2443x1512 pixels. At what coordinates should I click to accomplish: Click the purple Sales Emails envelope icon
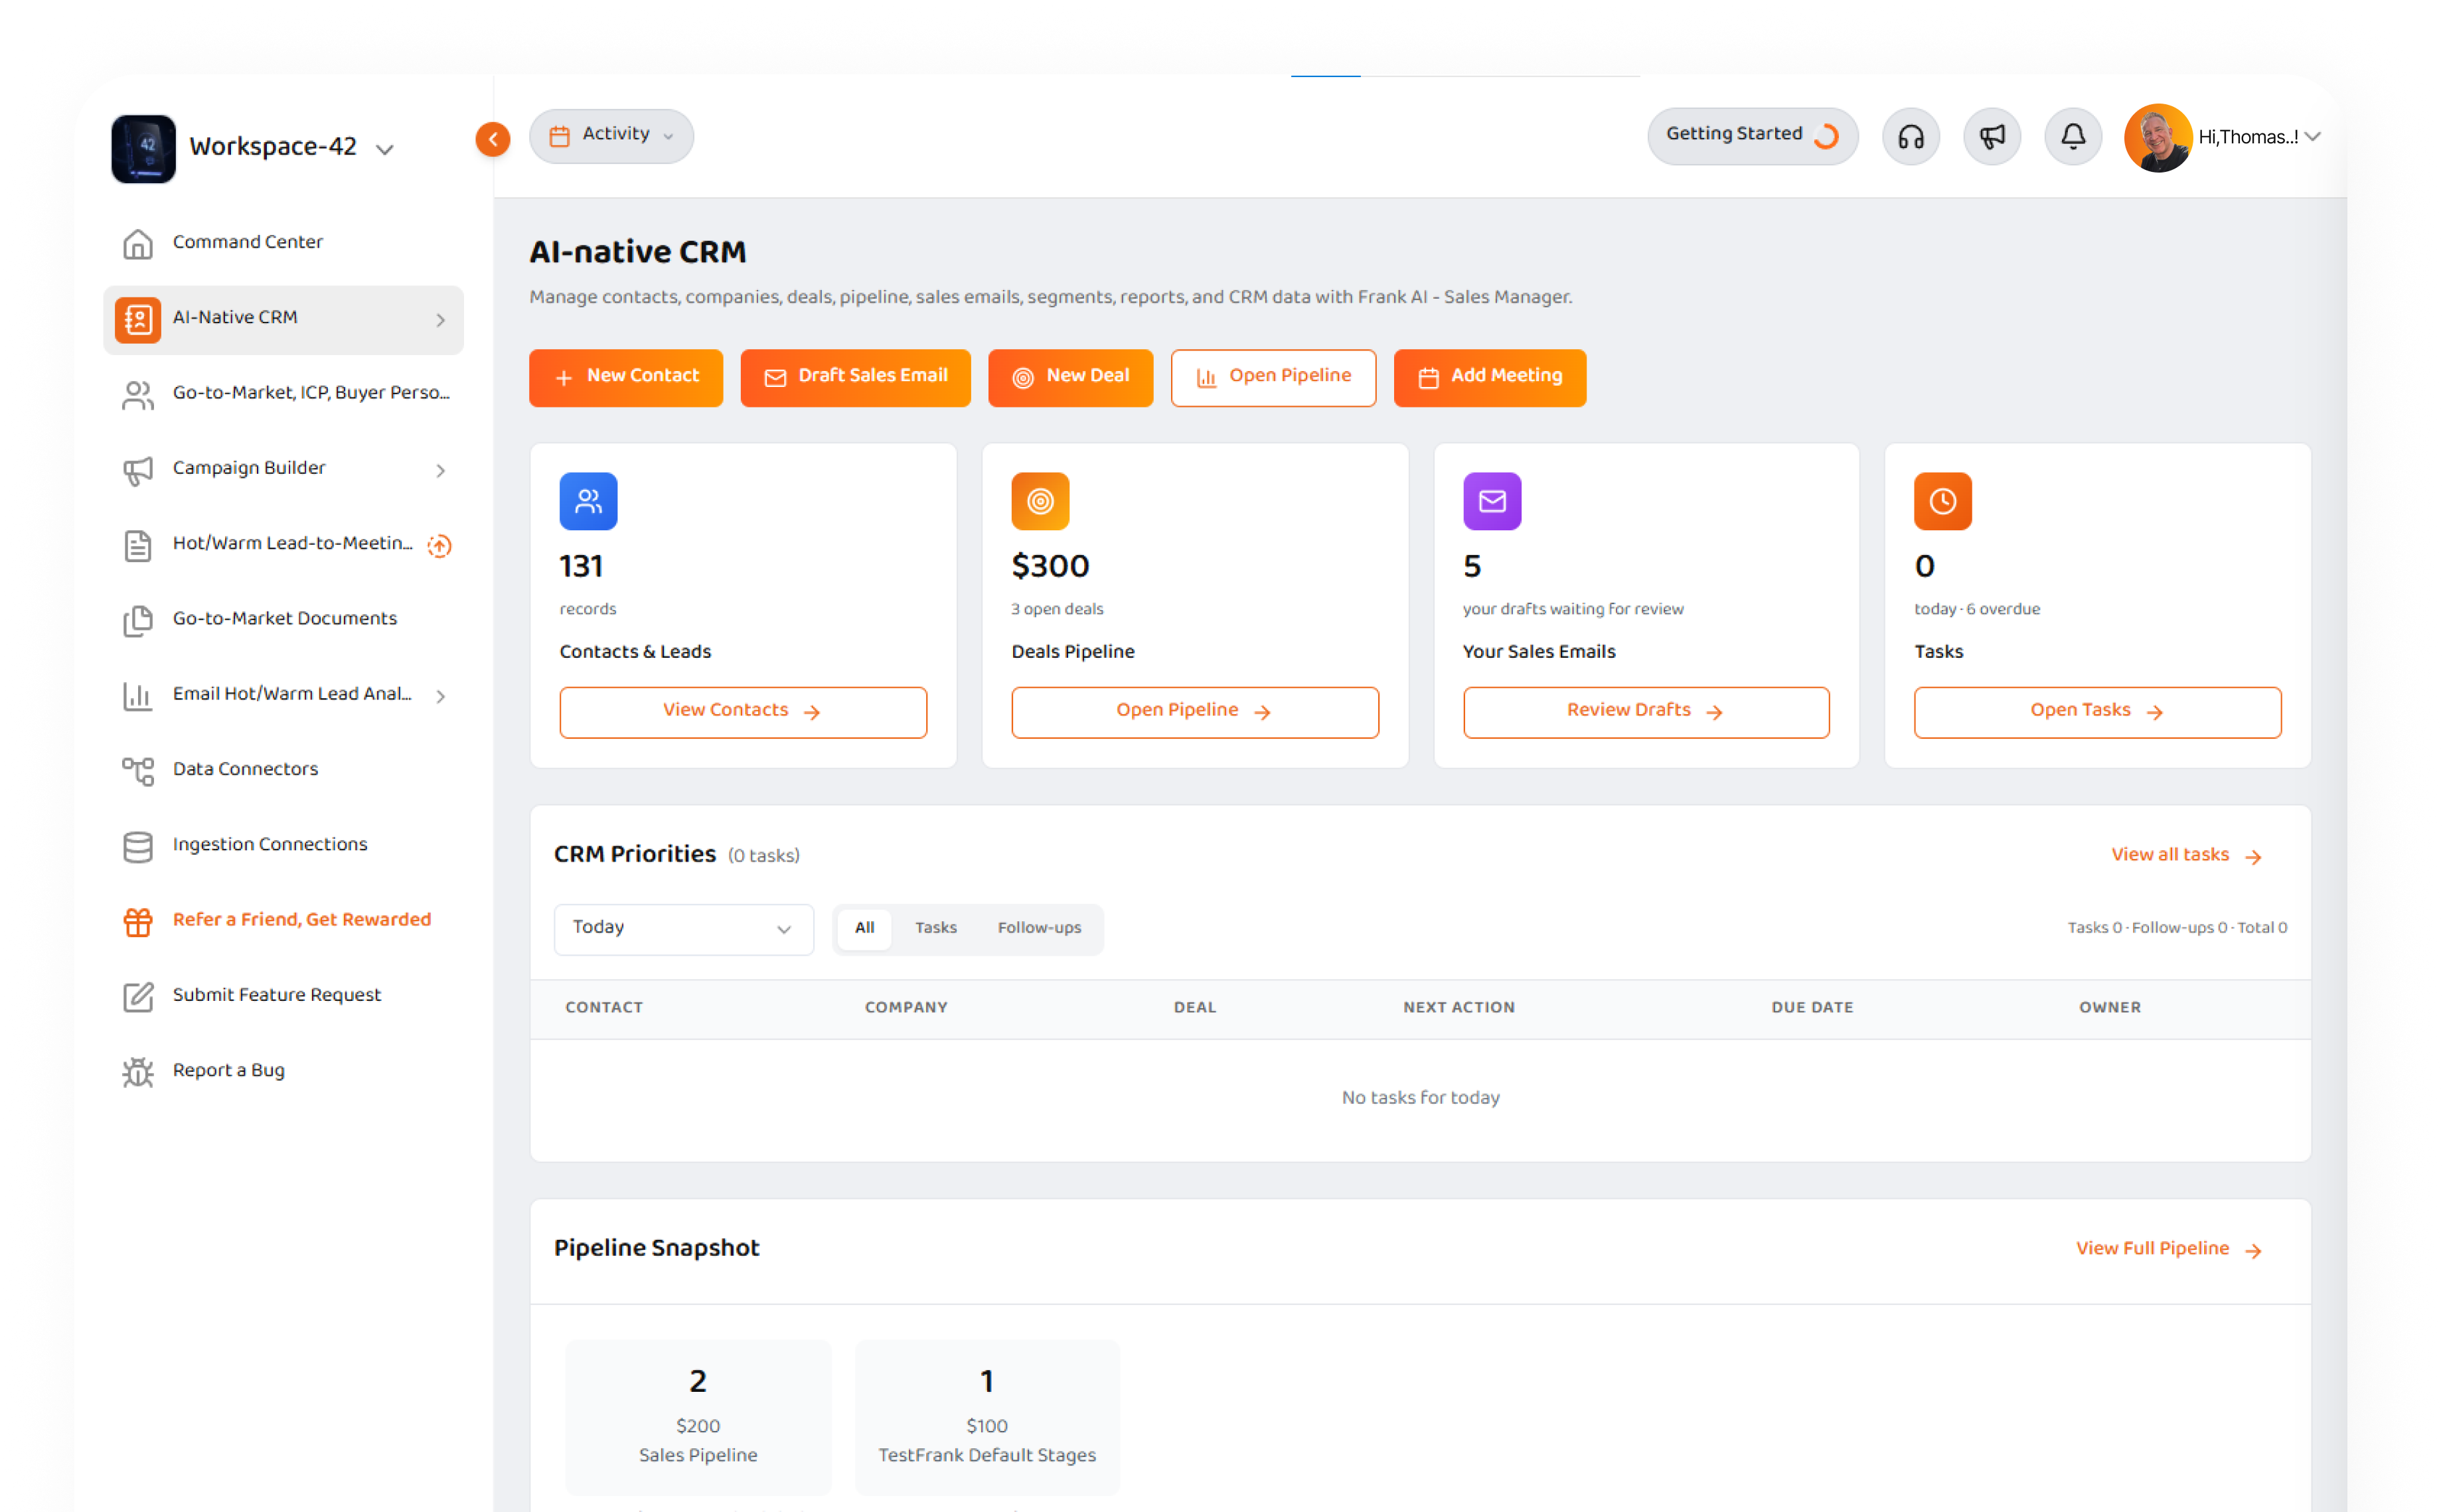click(x=1491, y=501)
